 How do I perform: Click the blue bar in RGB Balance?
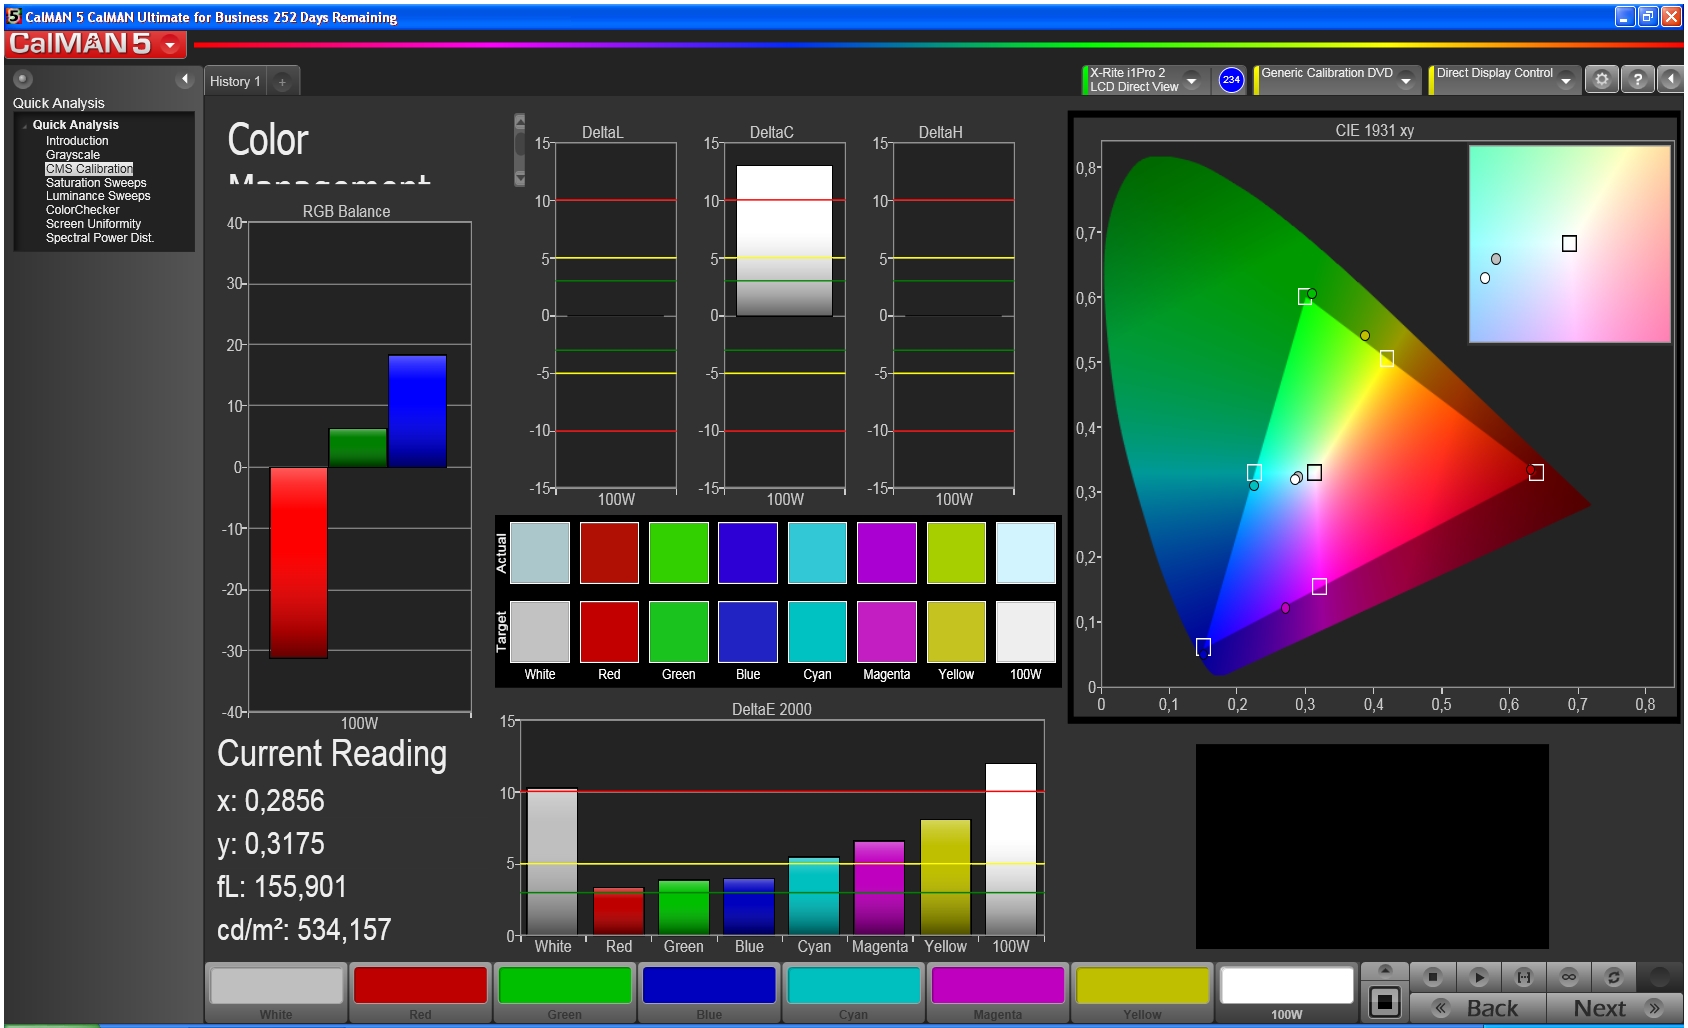pyautogui.click(x=417, y=411)
